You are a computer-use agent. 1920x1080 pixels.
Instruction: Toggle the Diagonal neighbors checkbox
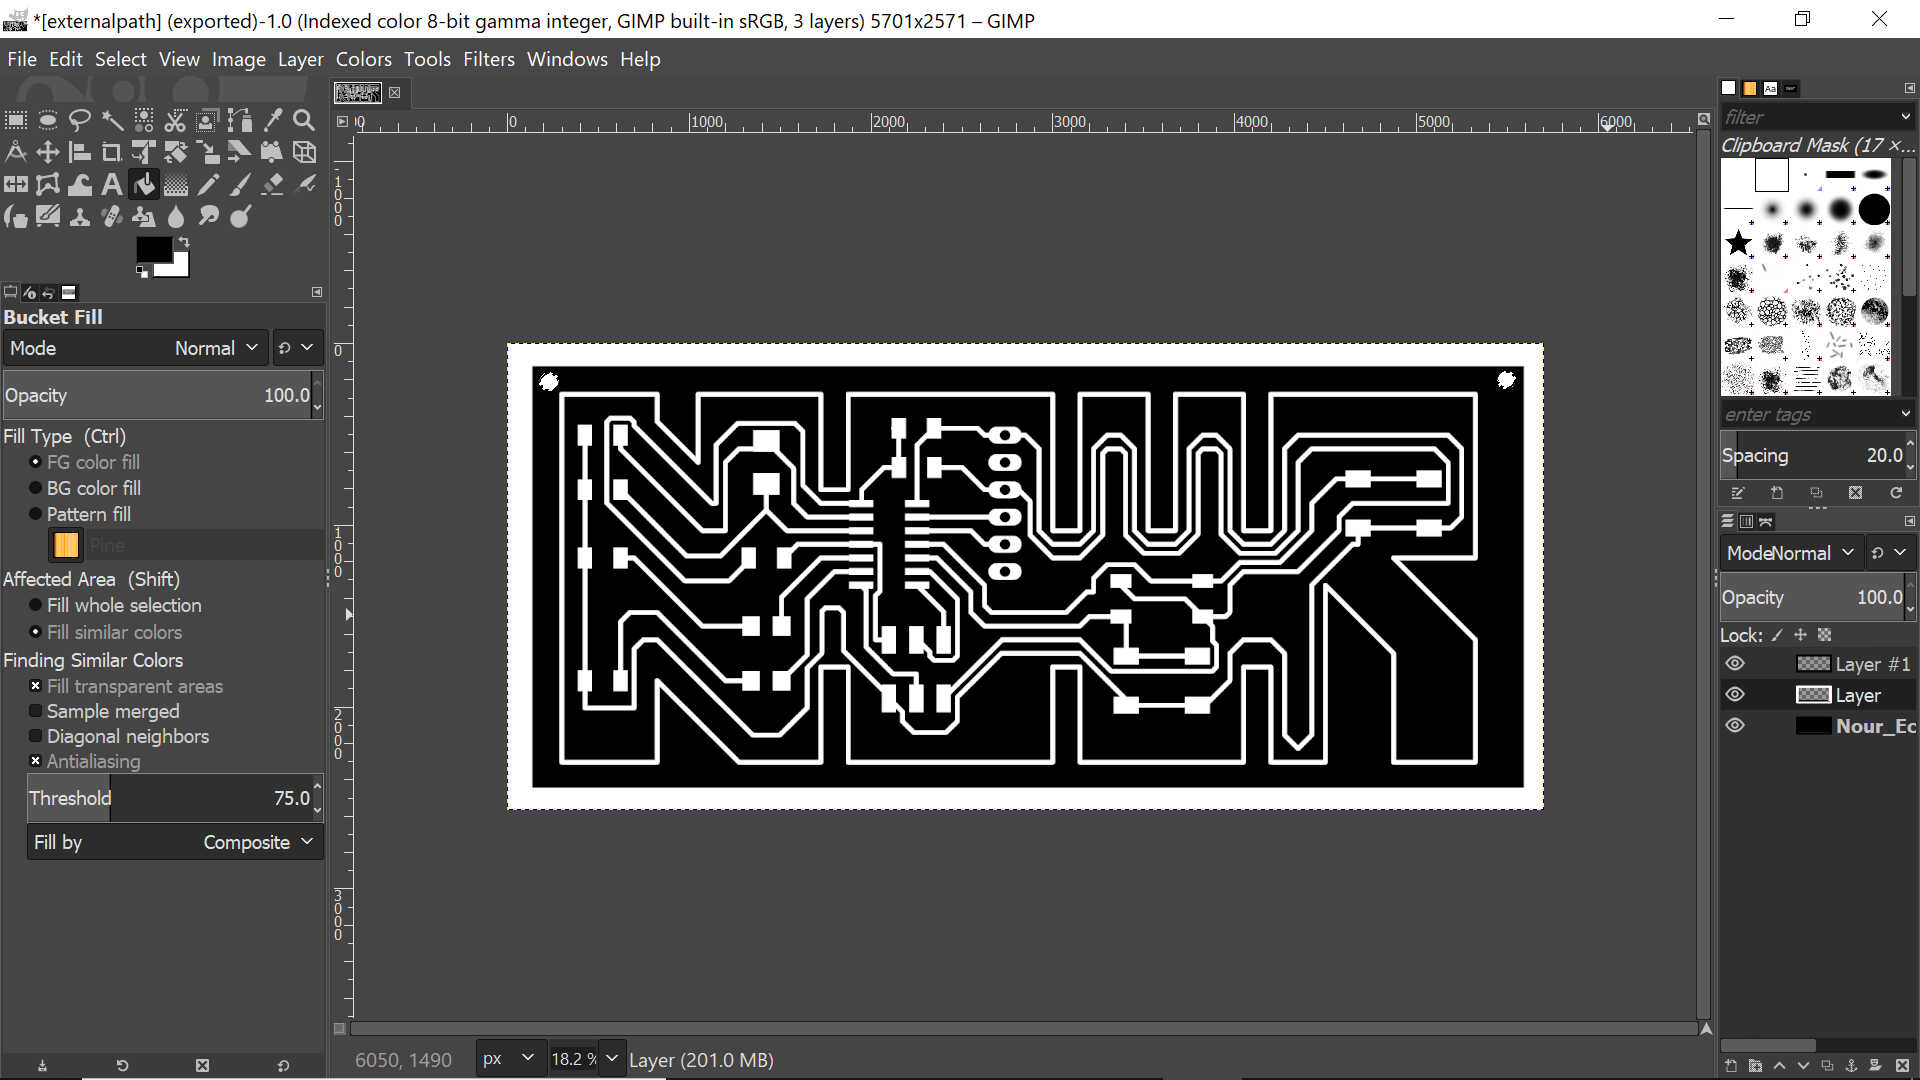[x=36, y=736]
